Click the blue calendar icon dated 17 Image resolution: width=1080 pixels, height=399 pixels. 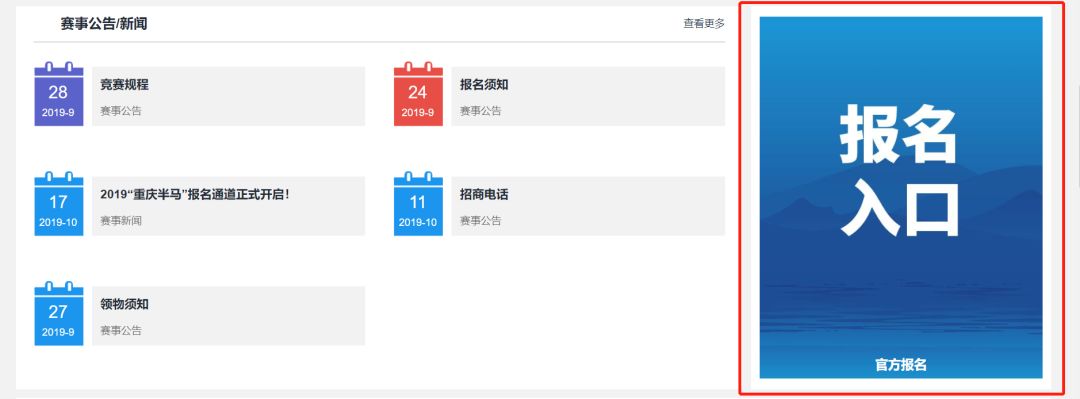[x=59, y=203]
